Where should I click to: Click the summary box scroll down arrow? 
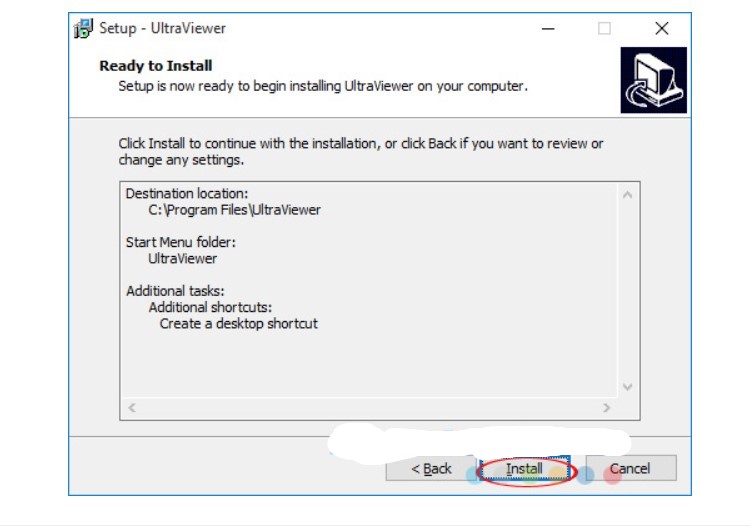click(628, 387)
